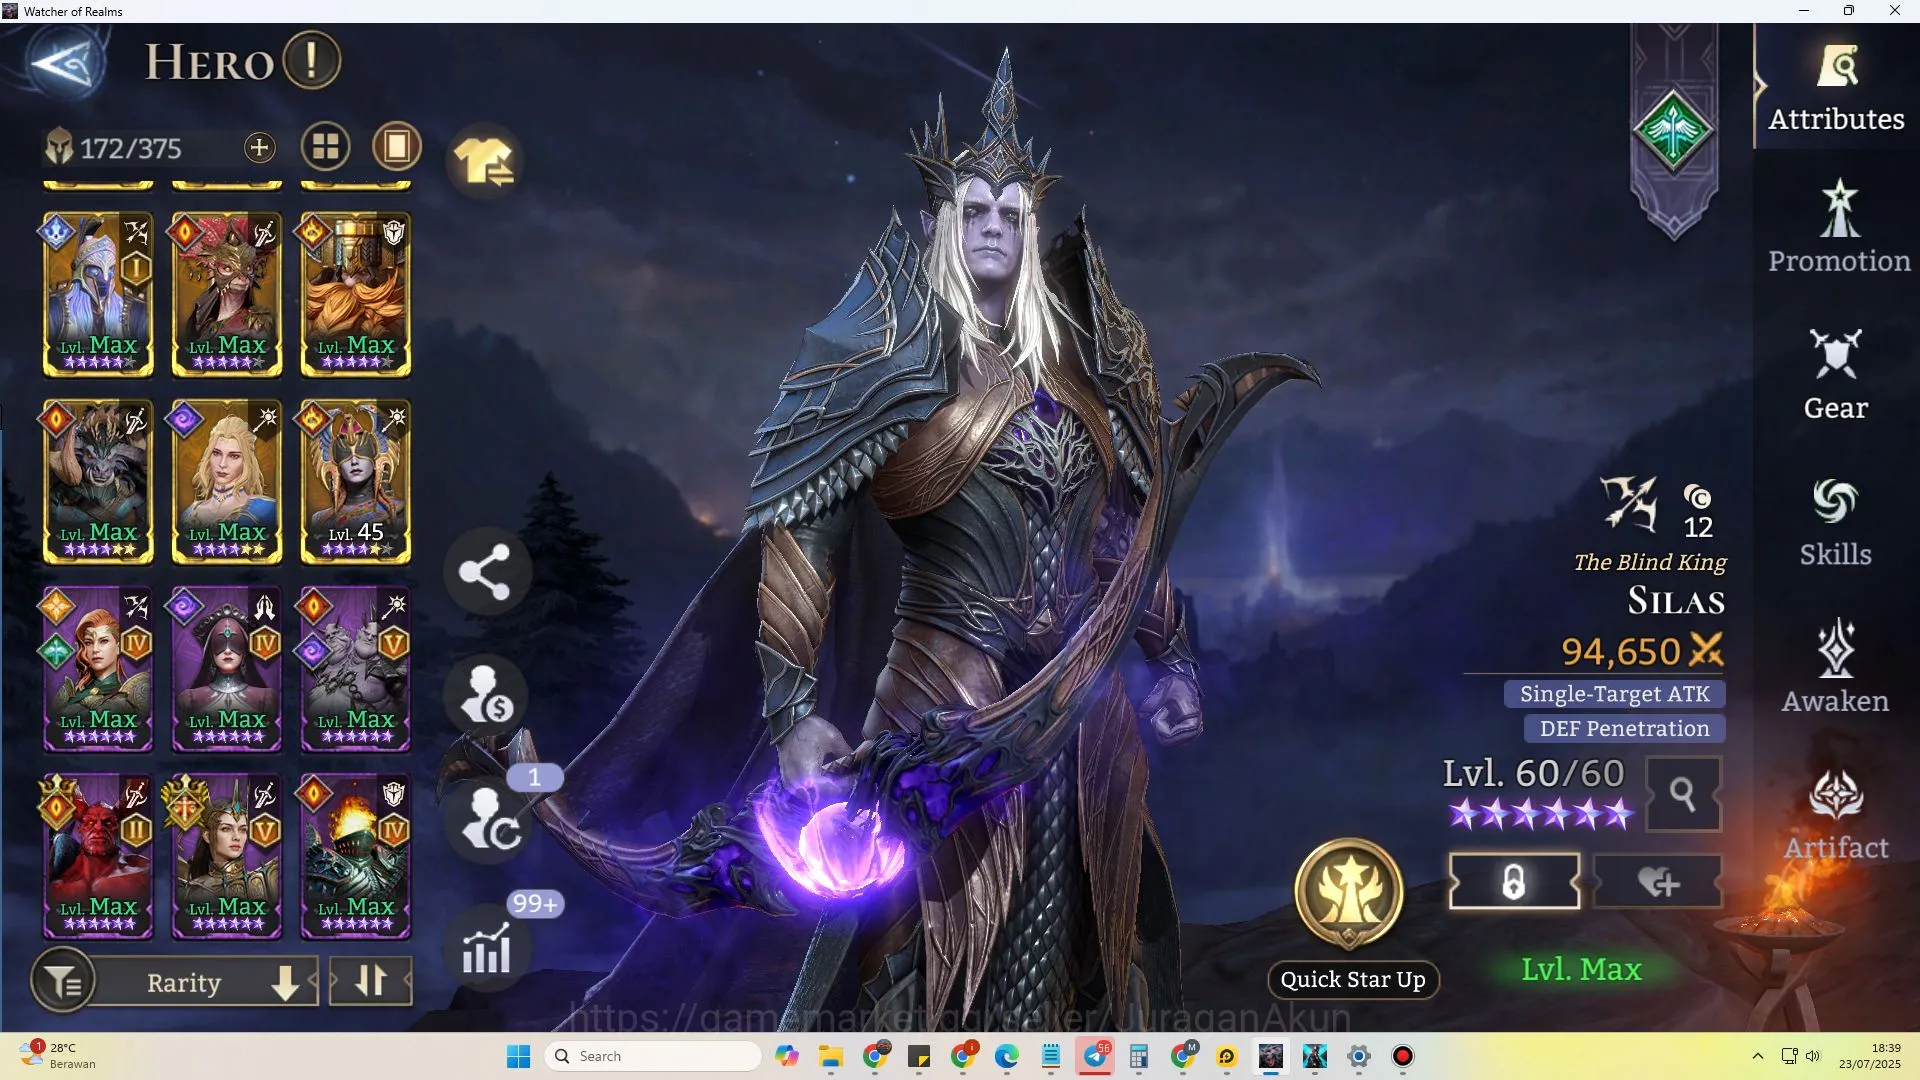The image size is (1920, 1080).
Task: Add hero slots with the plus button
Action: pyautogui.click(x=259, y=148)
